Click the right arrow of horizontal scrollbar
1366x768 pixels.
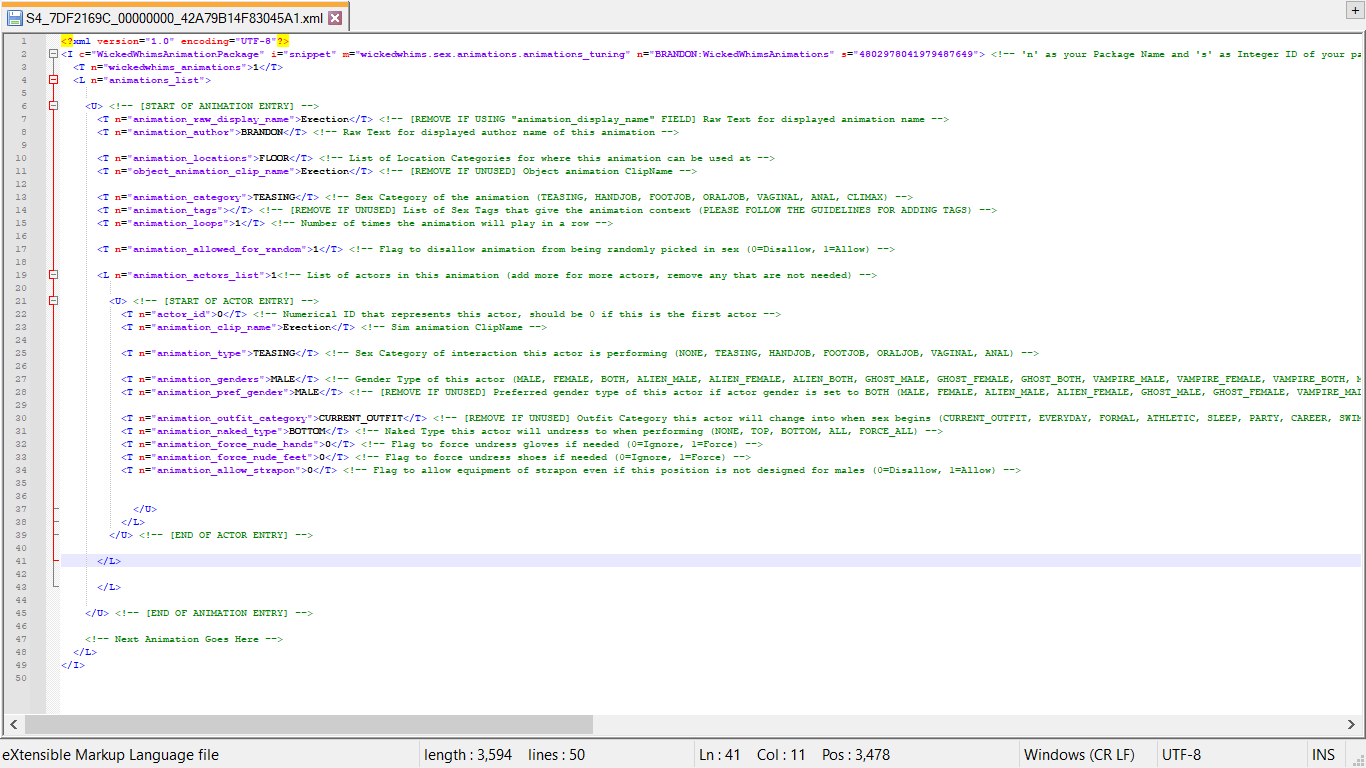(x=1353, y=724)
